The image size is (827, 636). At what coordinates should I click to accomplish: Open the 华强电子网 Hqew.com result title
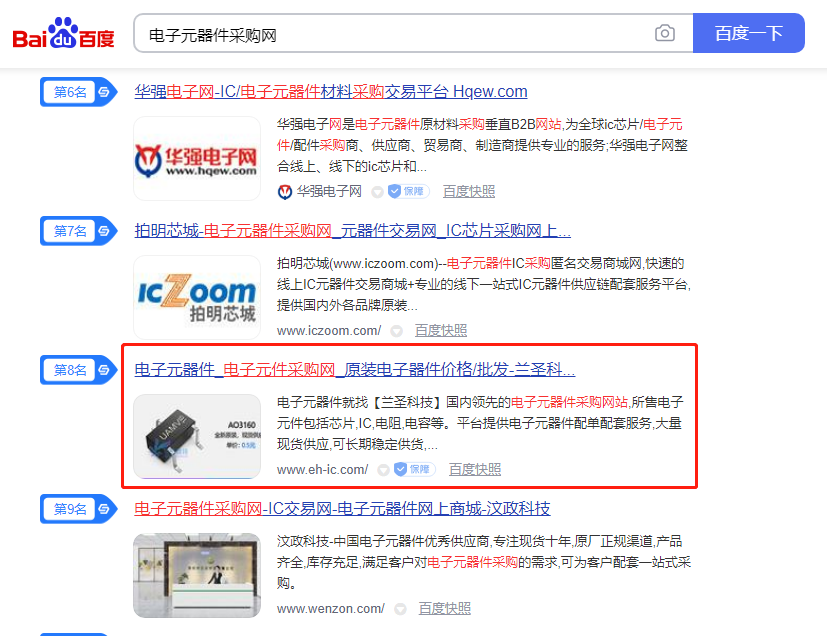coord(331,92)
